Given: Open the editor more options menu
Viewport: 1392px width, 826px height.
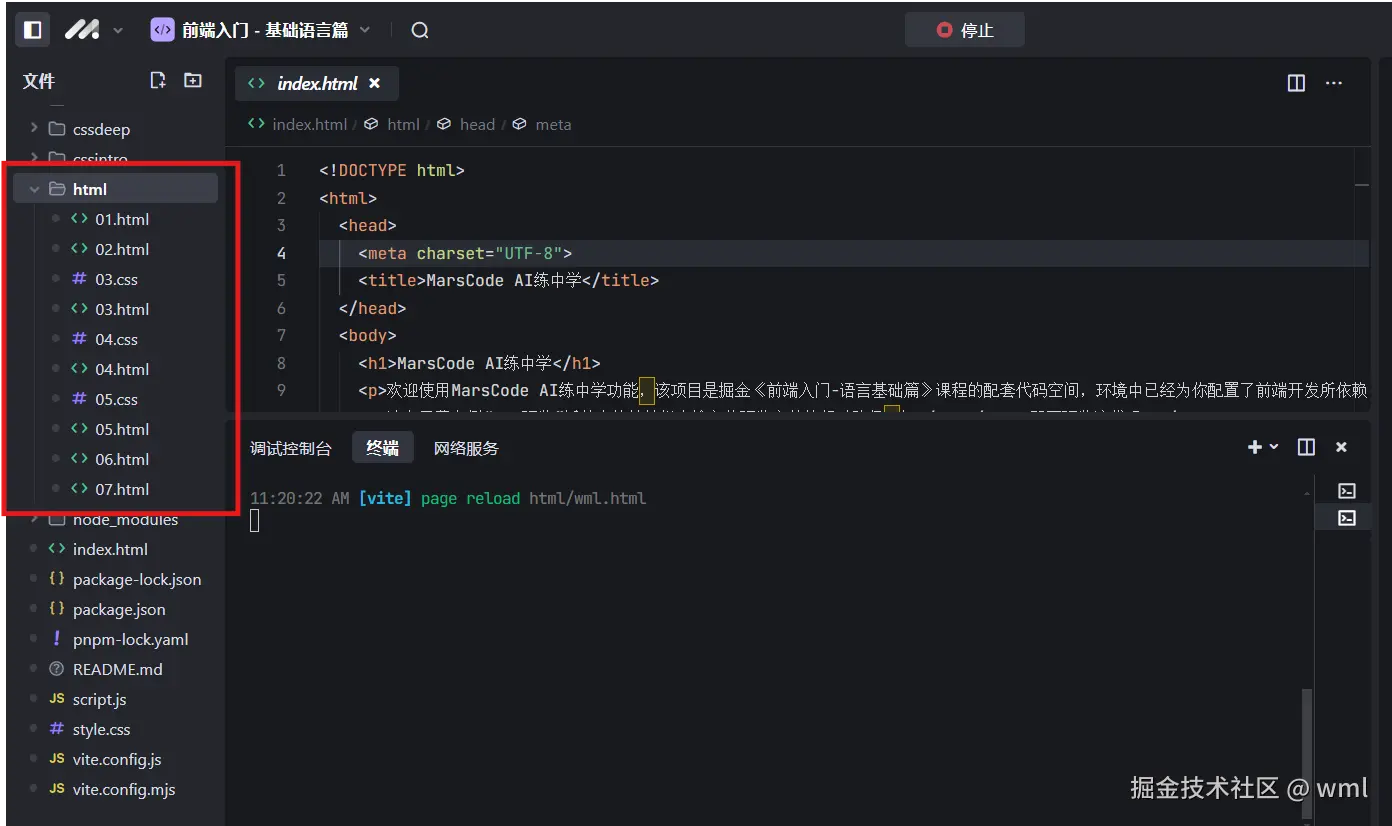Looking at the screenshot, I should pyautogui.click(x=1333, y=84).
